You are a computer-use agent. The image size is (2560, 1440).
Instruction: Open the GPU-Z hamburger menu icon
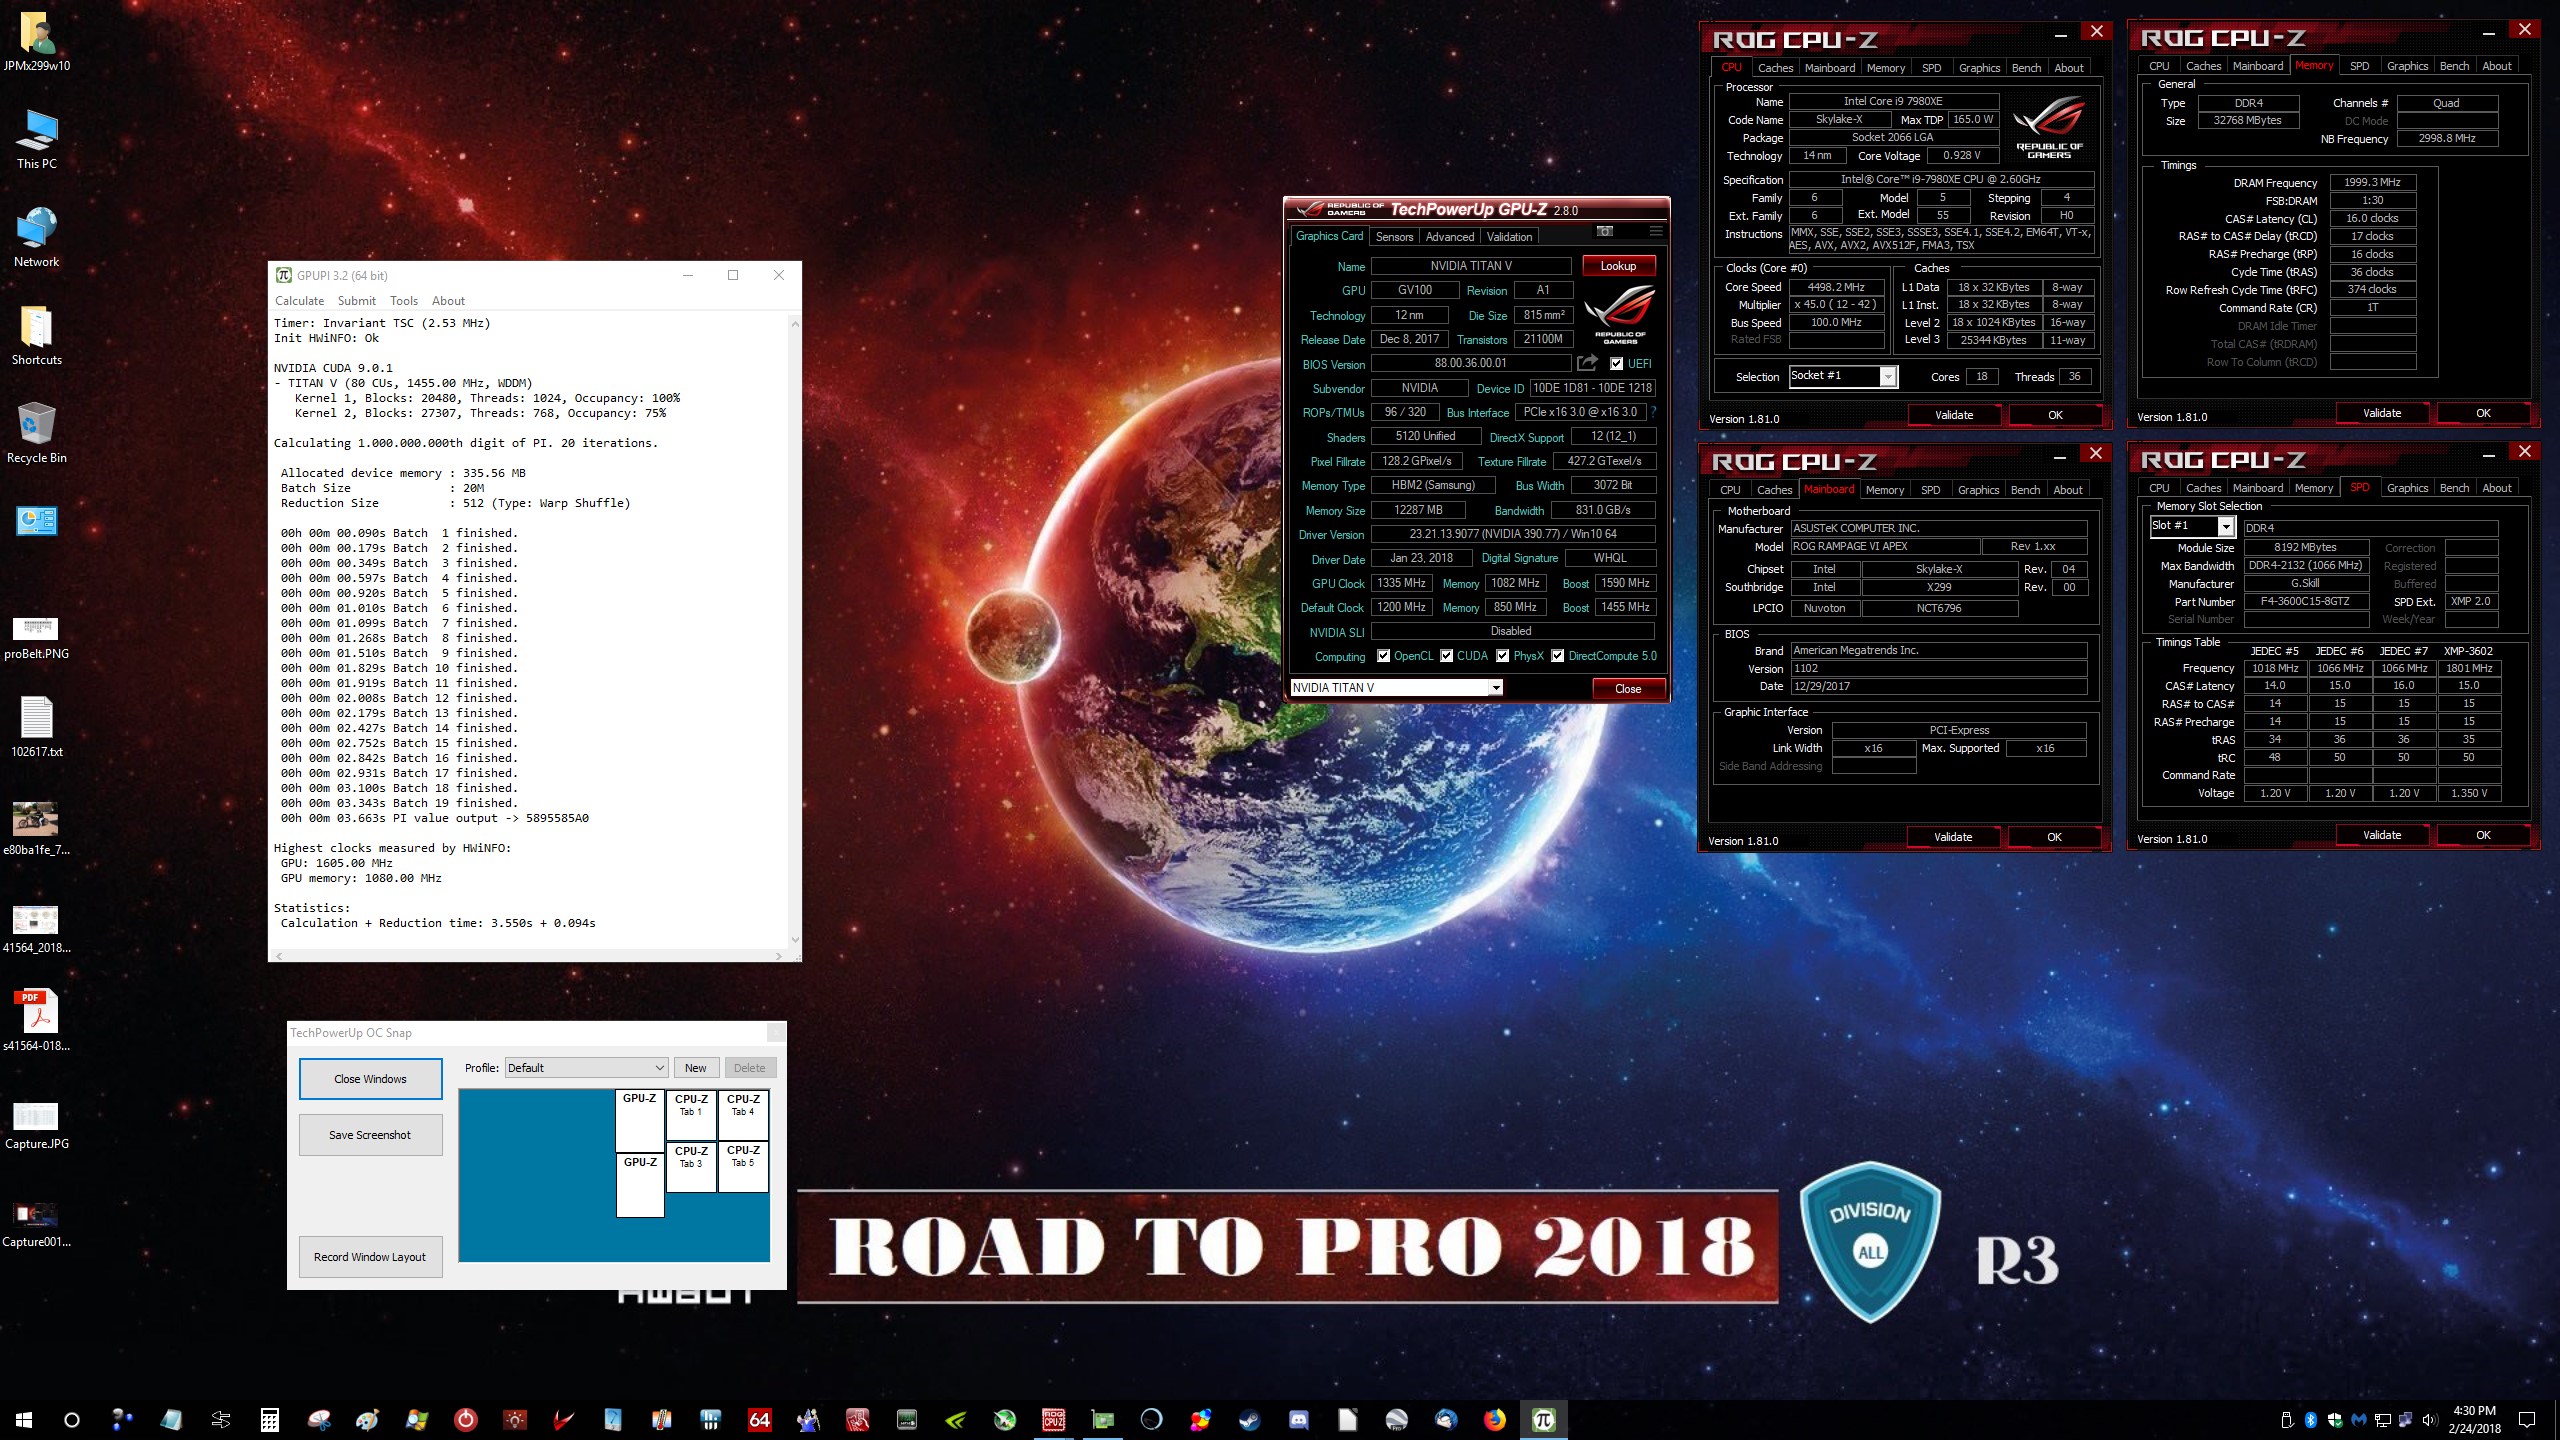click(1656, 232)
